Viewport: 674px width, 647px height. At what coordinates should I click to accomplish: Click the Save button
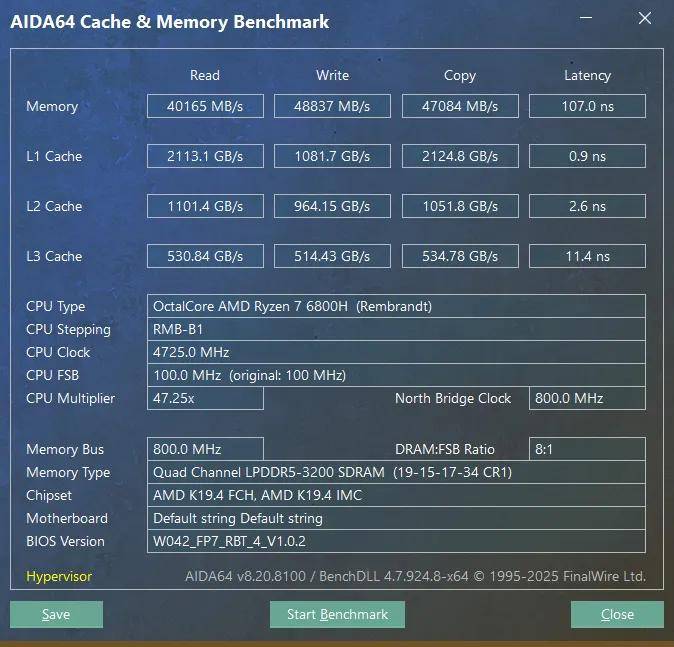(x=56, y=614)
